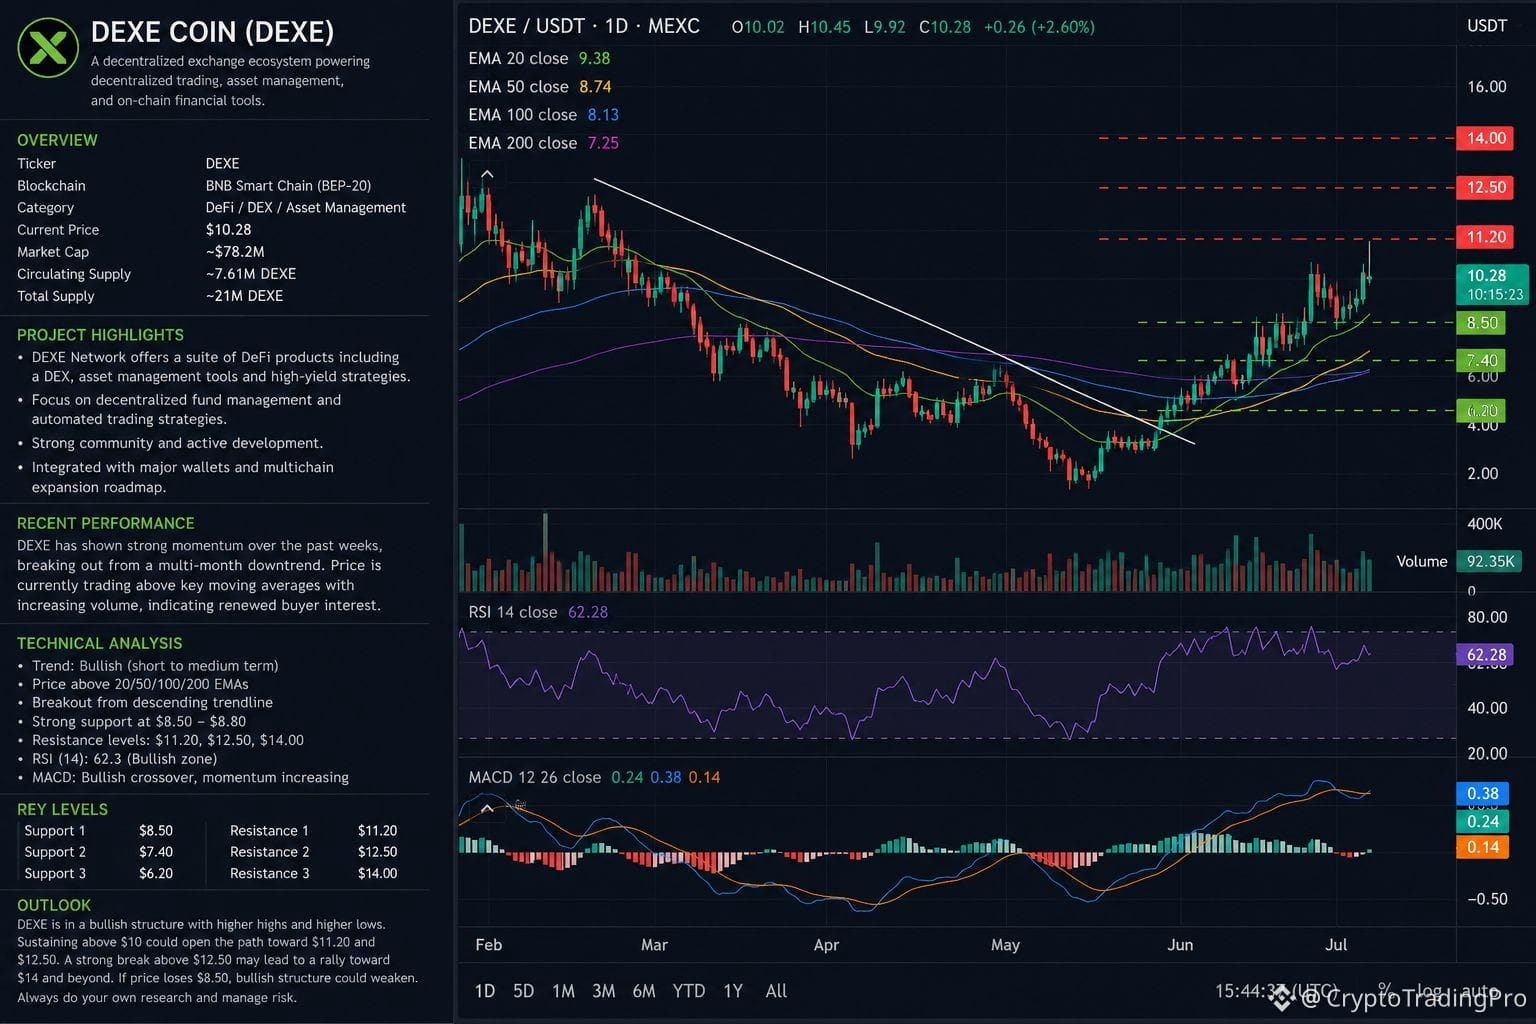Screen dimensions: 1536x1024
Task: Toggle the log scale mode
Action: (1430, 991)
